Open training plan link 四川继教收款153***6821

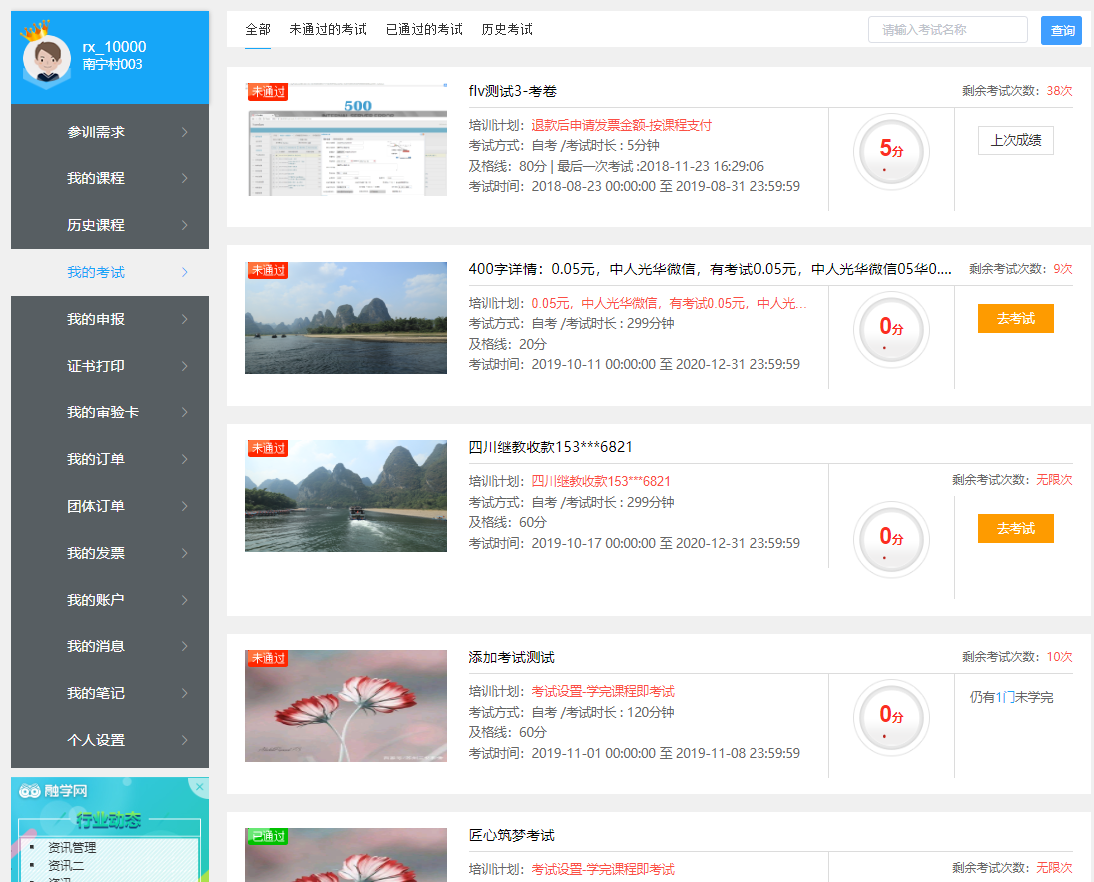(601, 481)
